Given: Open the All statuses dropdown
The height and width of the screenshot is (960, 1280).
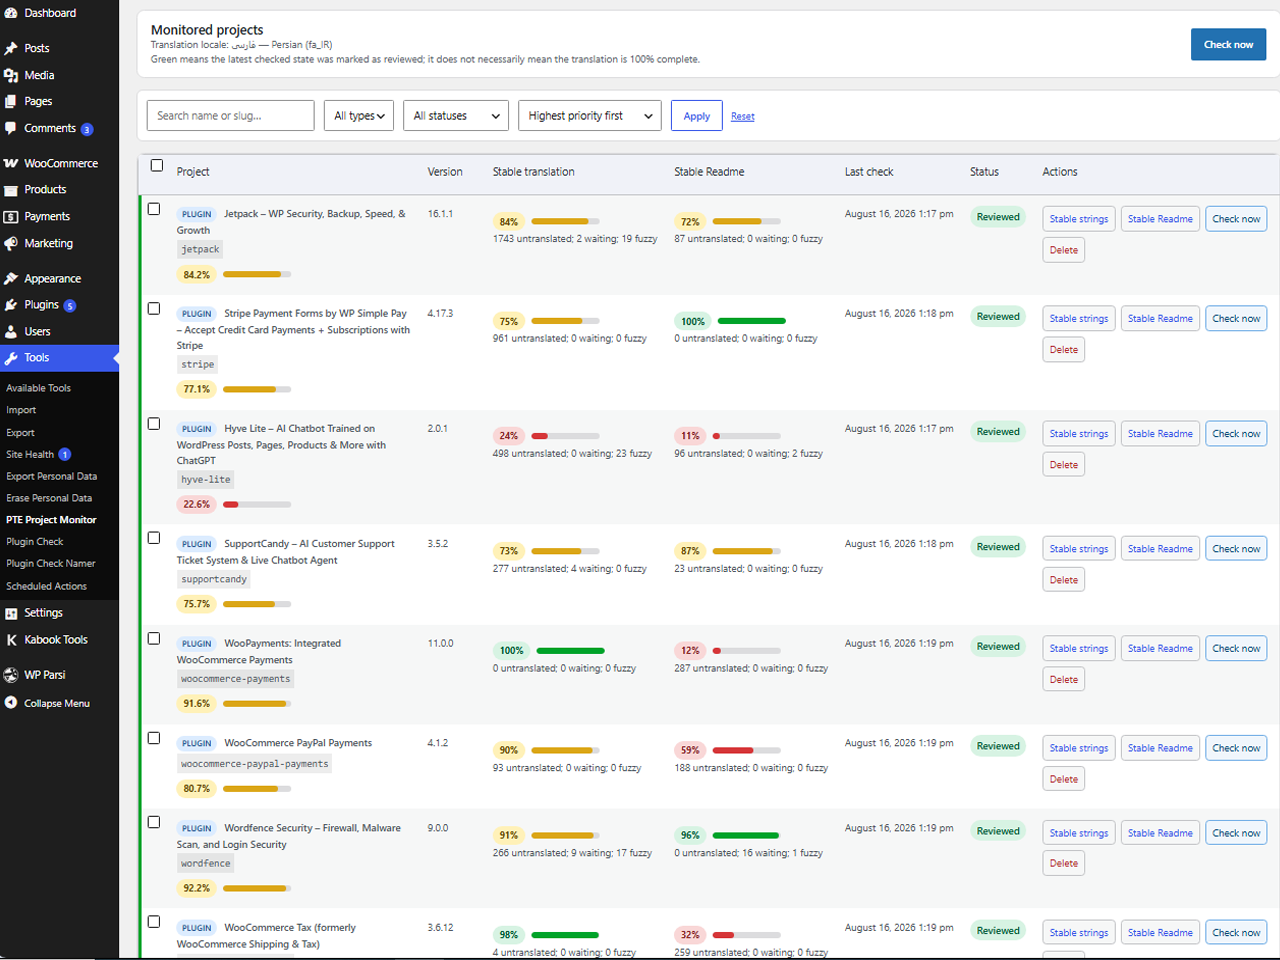Looking at the screenshot, I should pos(456,116).
